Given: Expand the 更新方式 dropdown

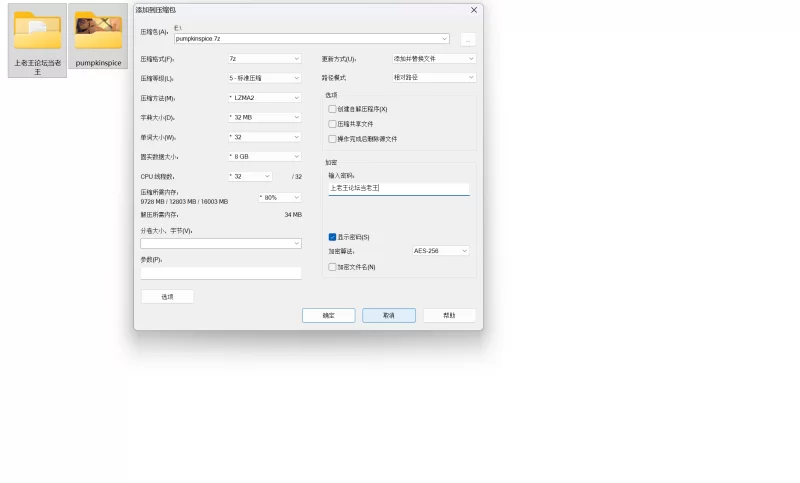Looking at the screenshot, I should tap(433, 59).
